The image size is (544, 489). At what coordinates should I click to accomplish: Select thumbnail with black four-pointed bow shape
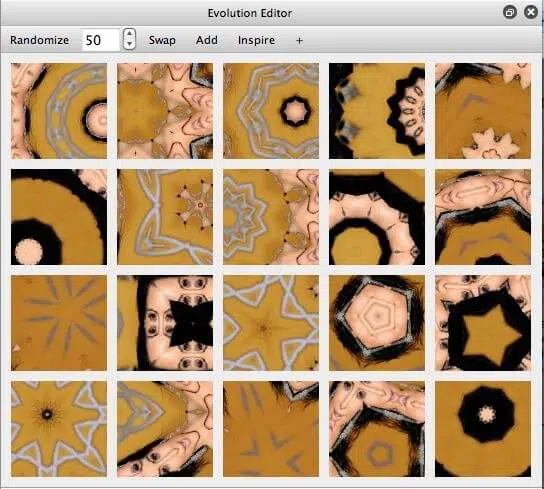coord(165,323)
